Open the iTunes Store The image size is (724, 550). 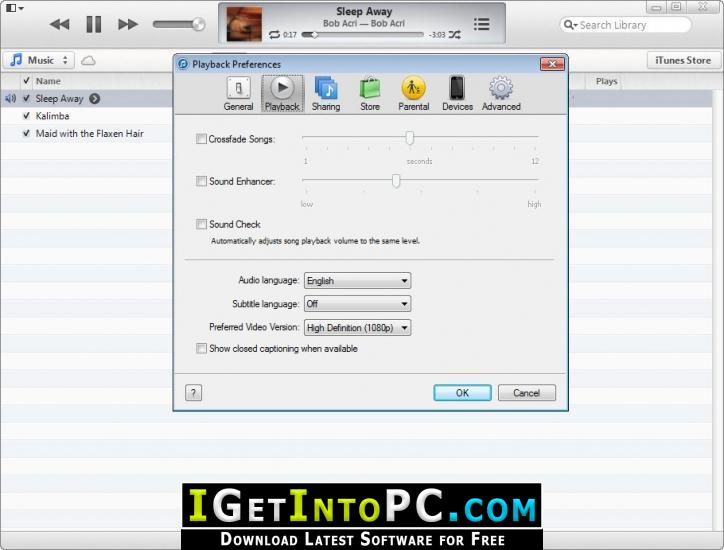pos(683,60)
